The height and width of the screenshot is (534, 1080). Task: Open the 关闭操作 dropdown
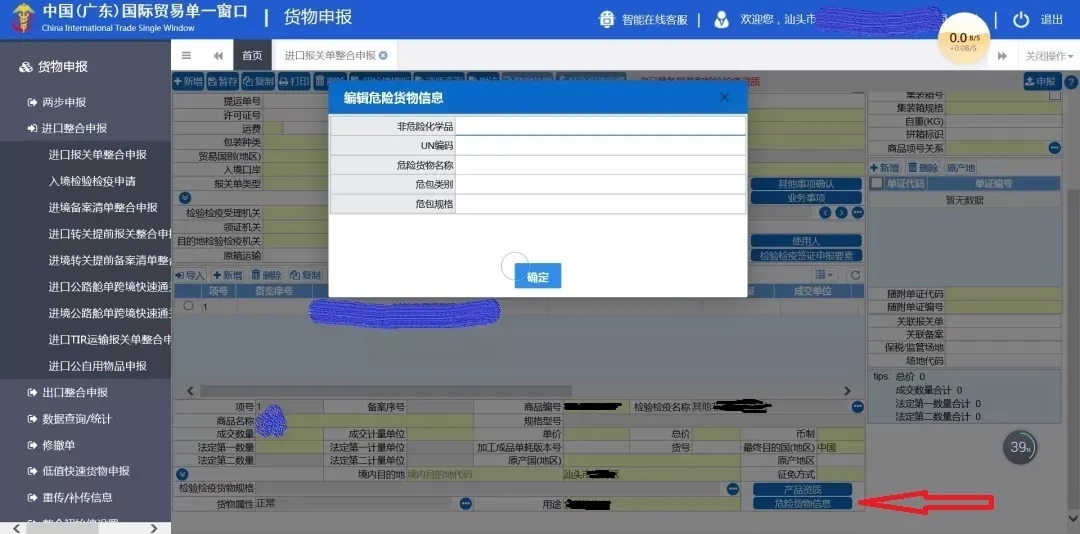(x=1048, y=56)
